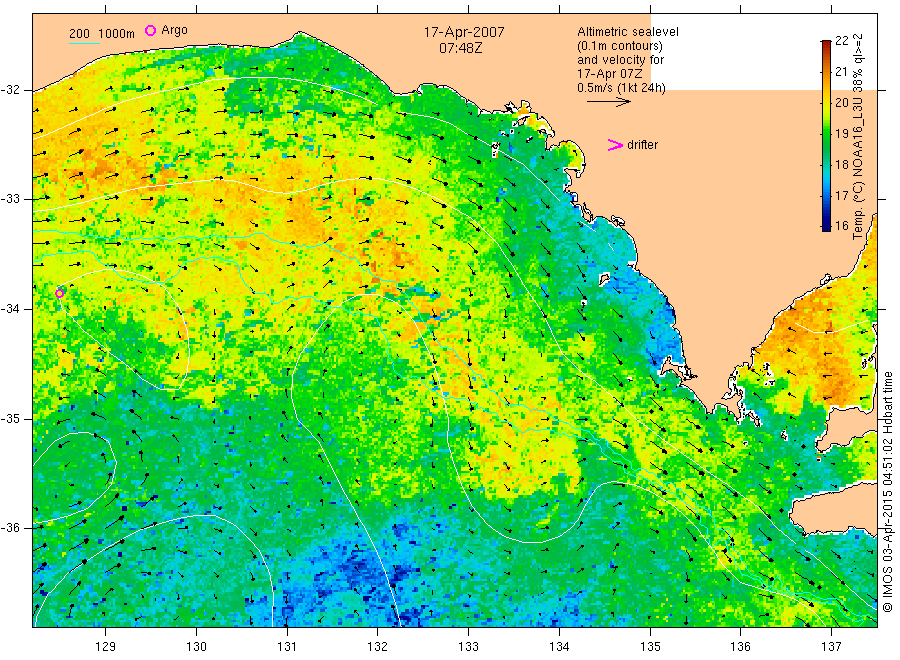This screenshot has height=660, width=900.
Task: Click the IMOS copyright timestamp text
Action: click(x=887, y=491)
